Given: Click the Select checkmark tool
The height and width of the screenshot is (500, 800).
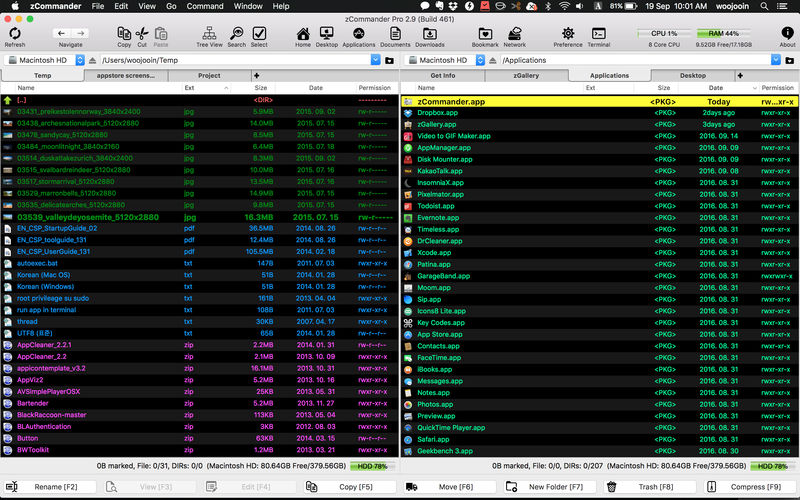Looking at the screenshot, I should 259,34.
